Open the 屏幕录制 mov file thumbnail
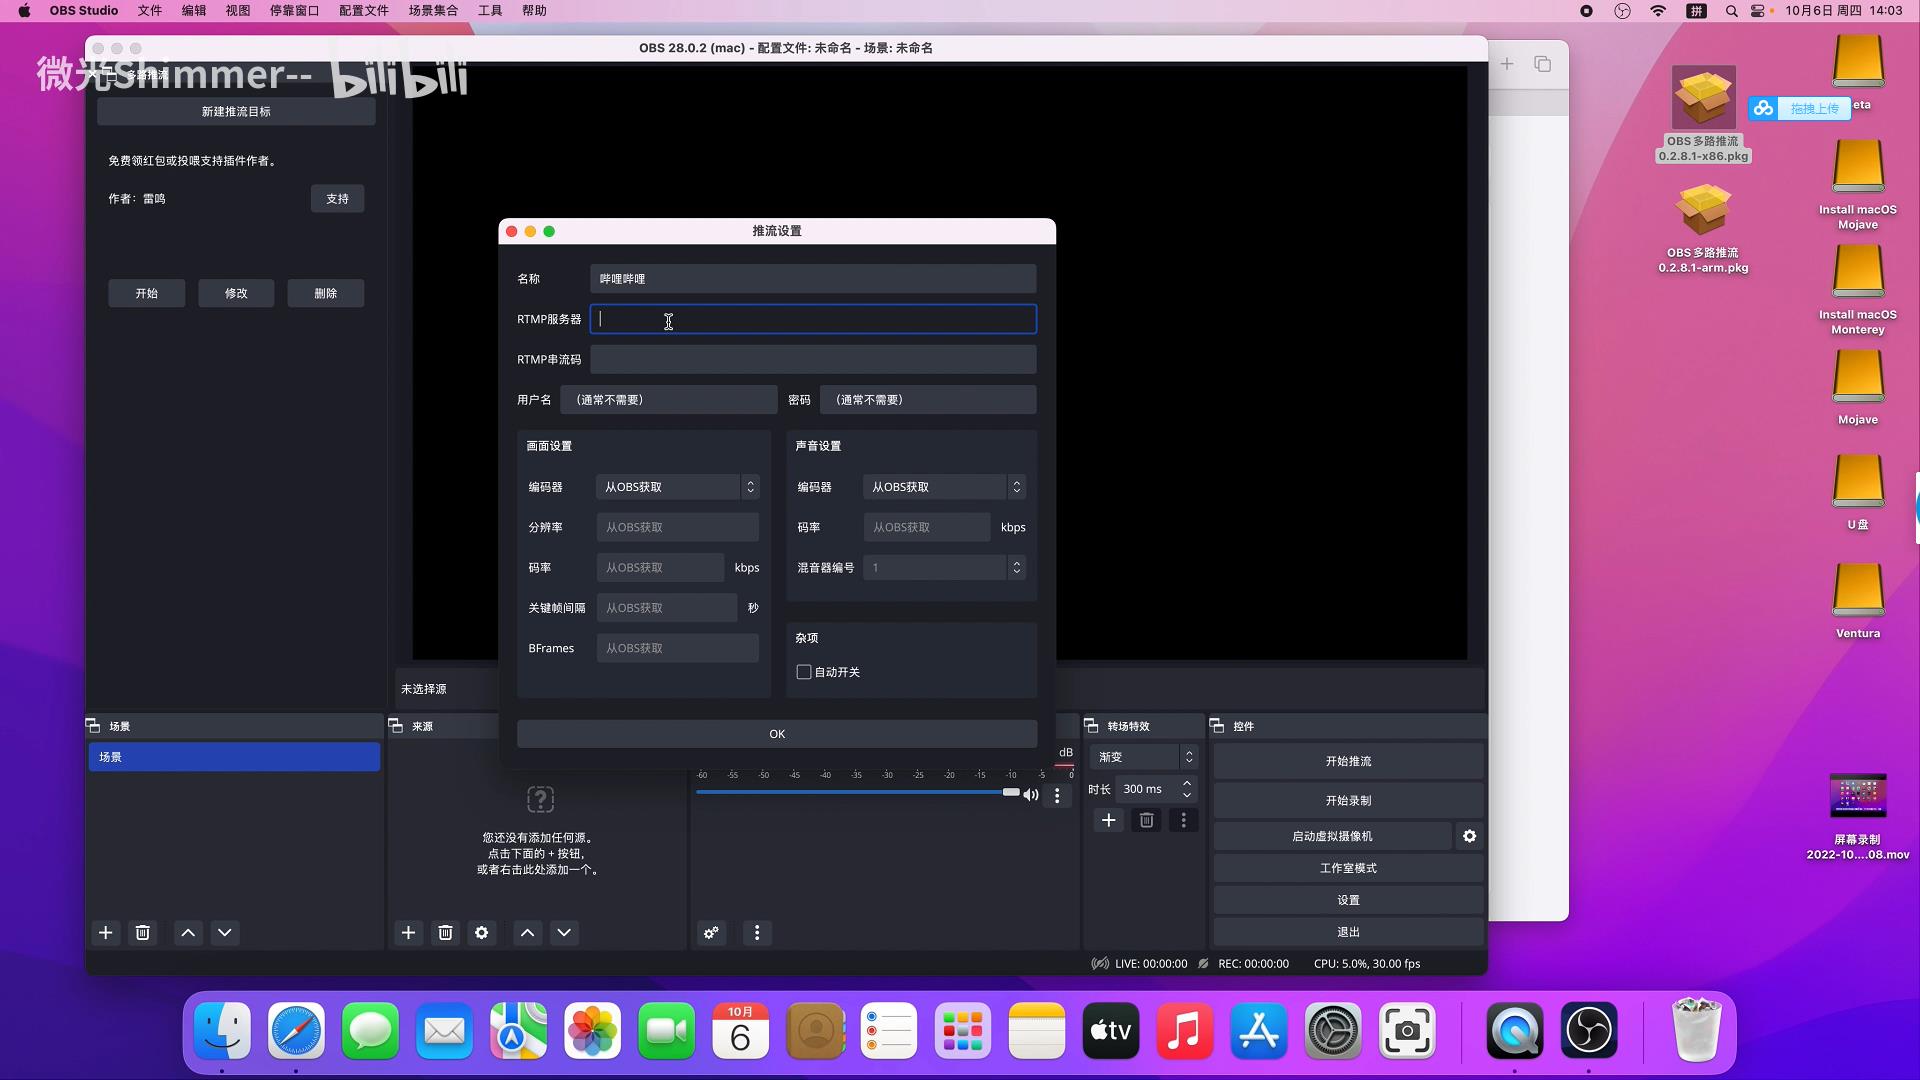 pos(1858,797)
